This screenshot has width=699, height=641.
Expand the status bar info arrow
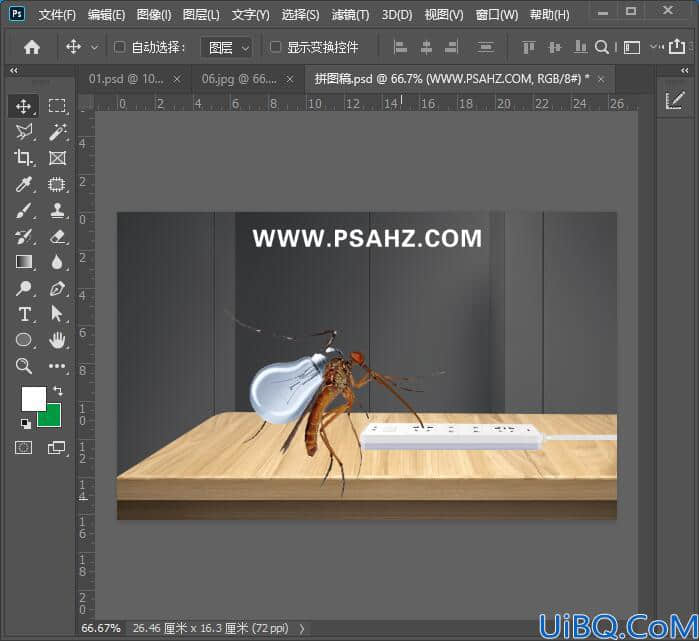pos(302,629)
